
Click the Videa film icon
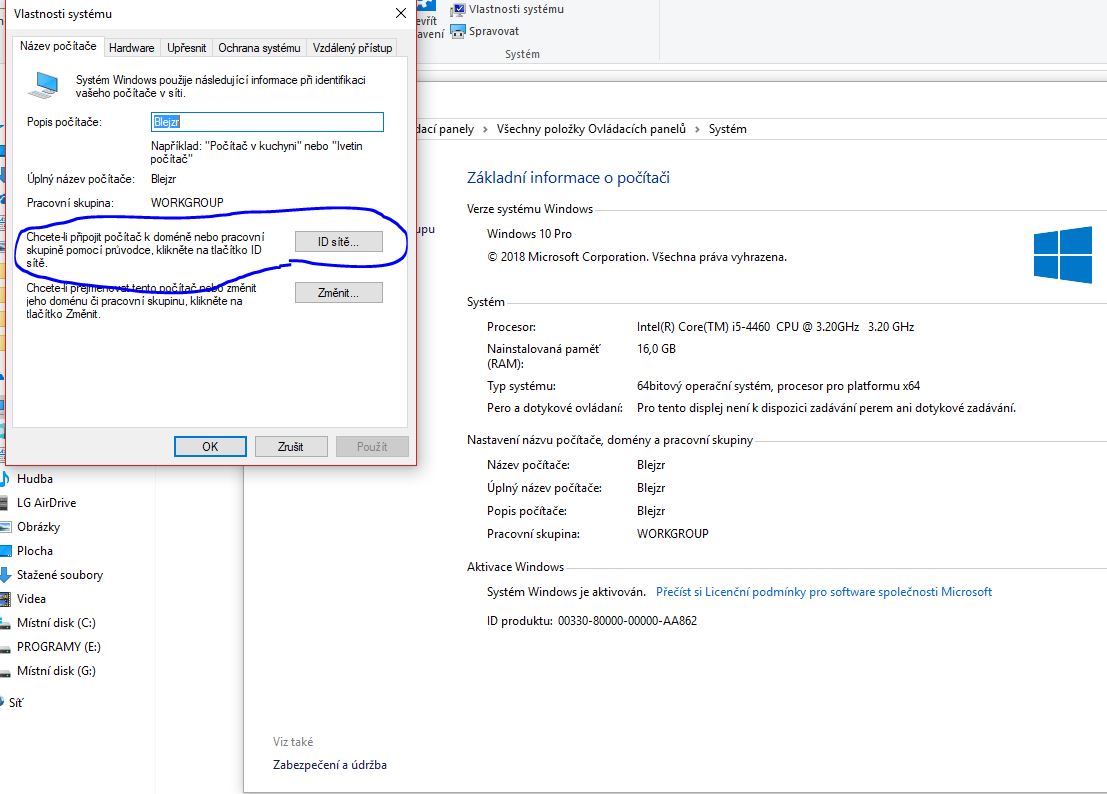pyautogui.click(x=6, y=599)
